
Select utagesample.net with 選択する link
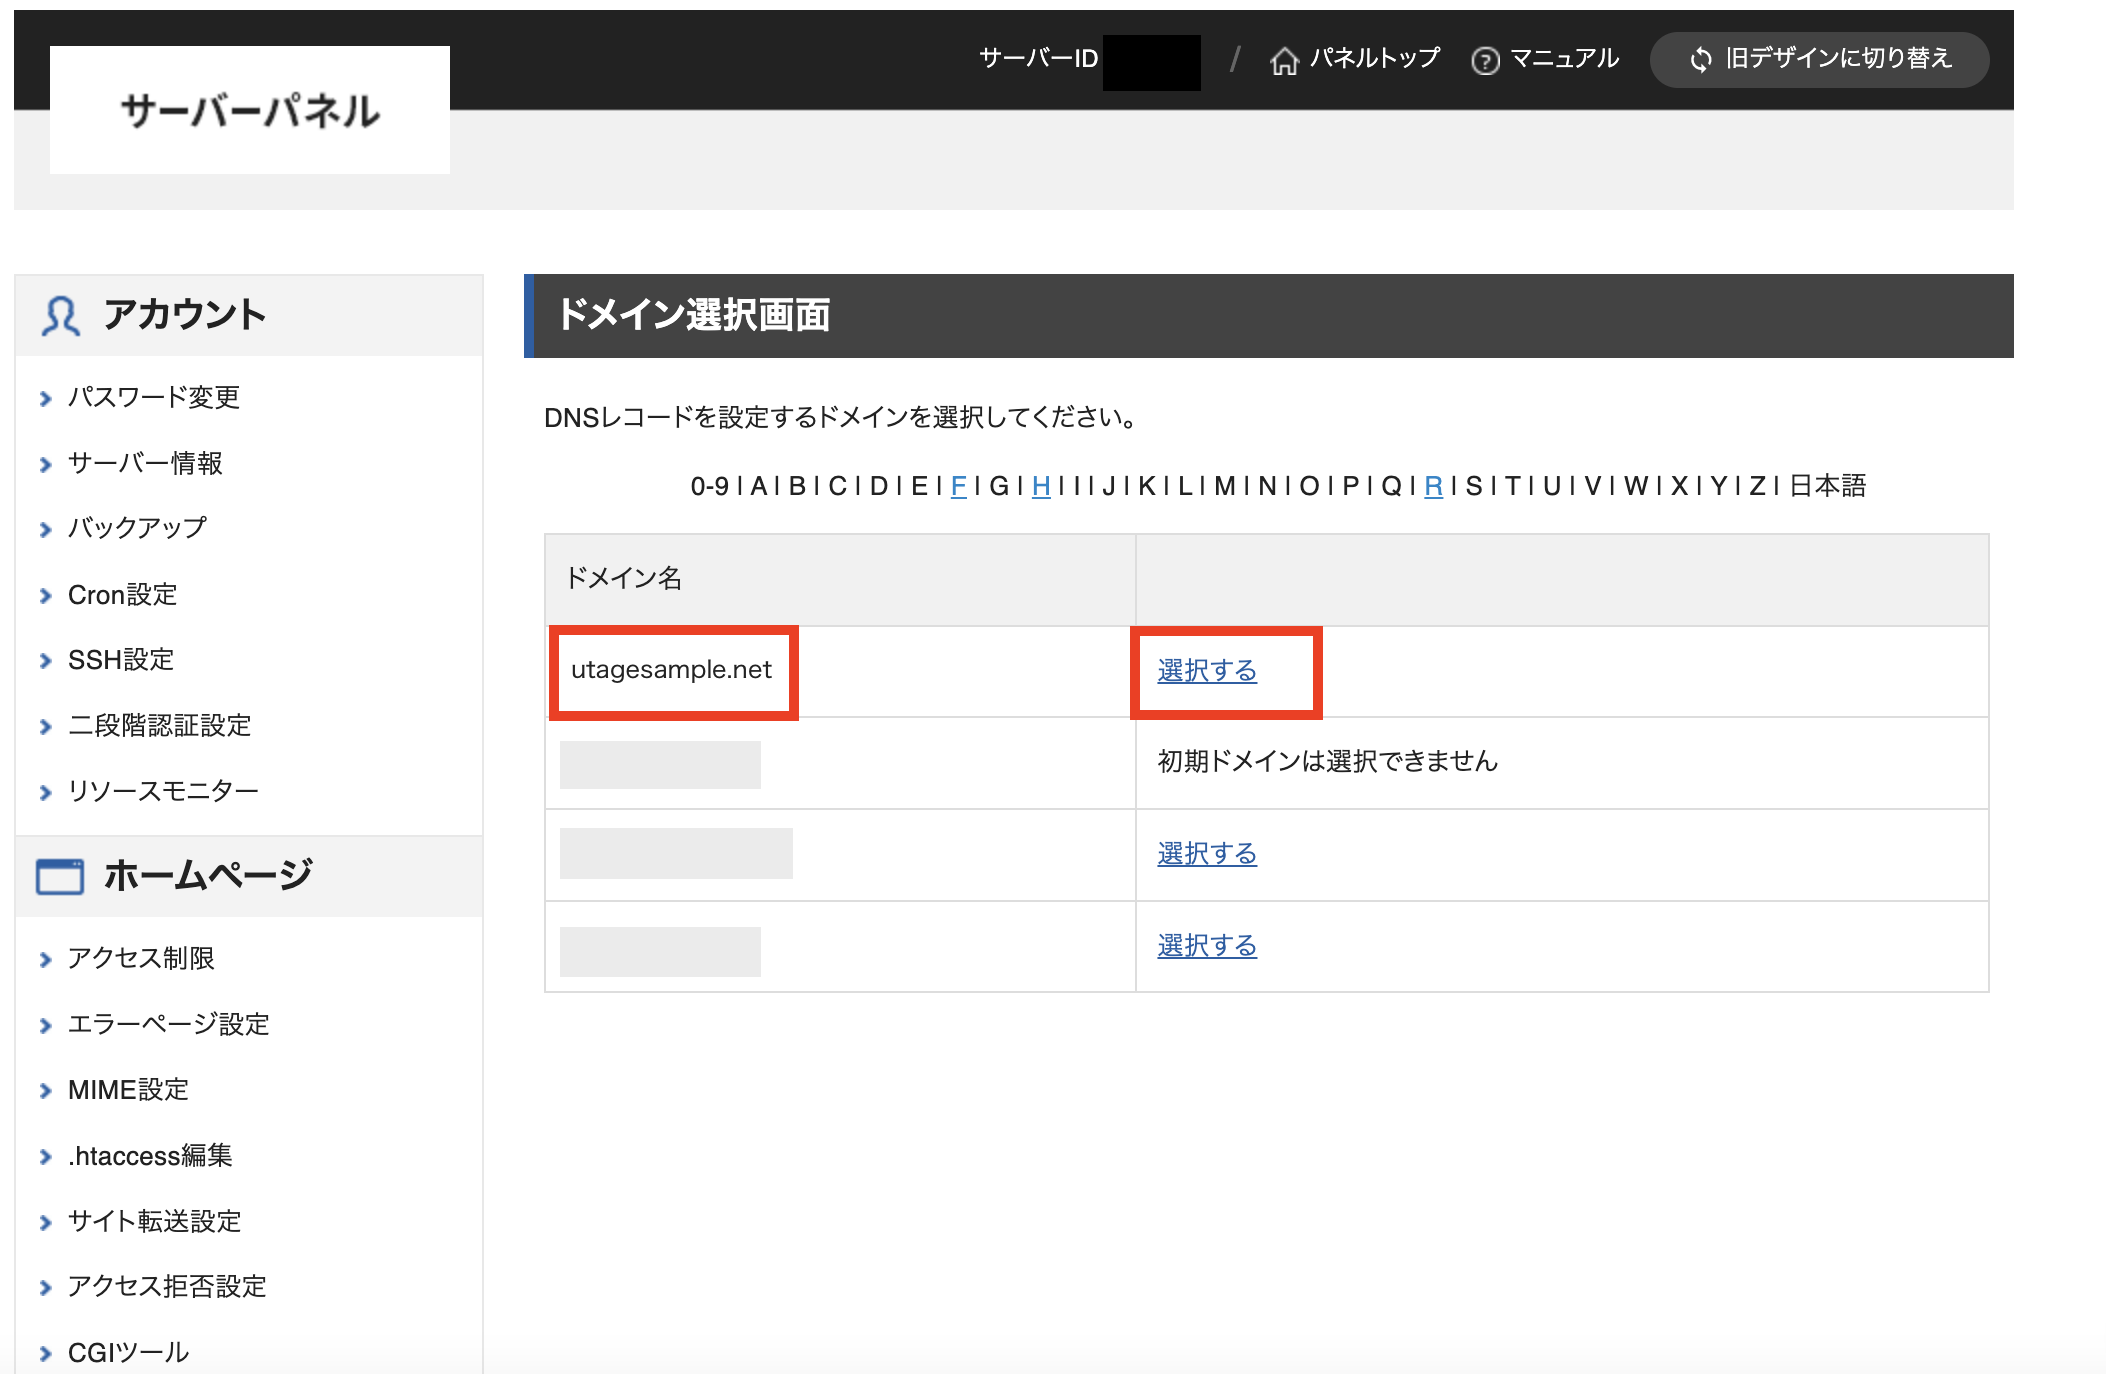pyautogui.click(x=1207, y=671)
